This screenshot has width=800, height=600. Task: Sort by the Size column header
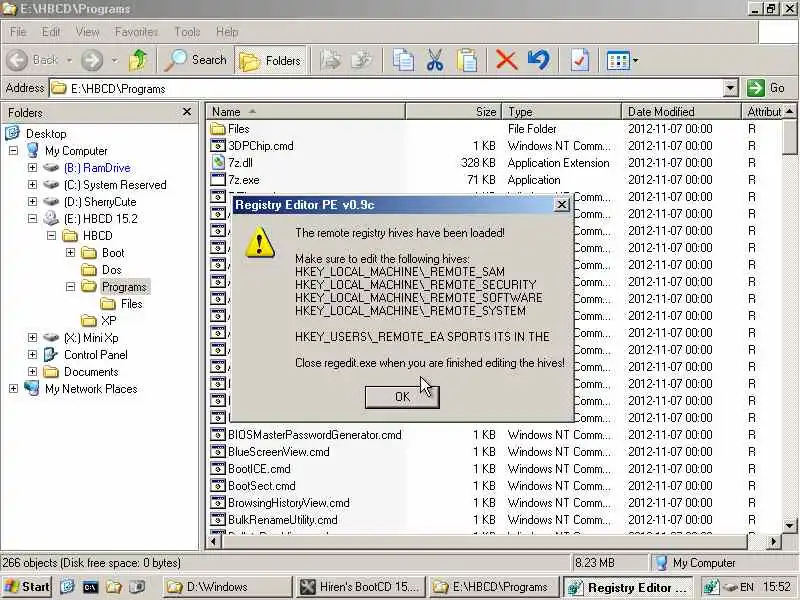454,112
